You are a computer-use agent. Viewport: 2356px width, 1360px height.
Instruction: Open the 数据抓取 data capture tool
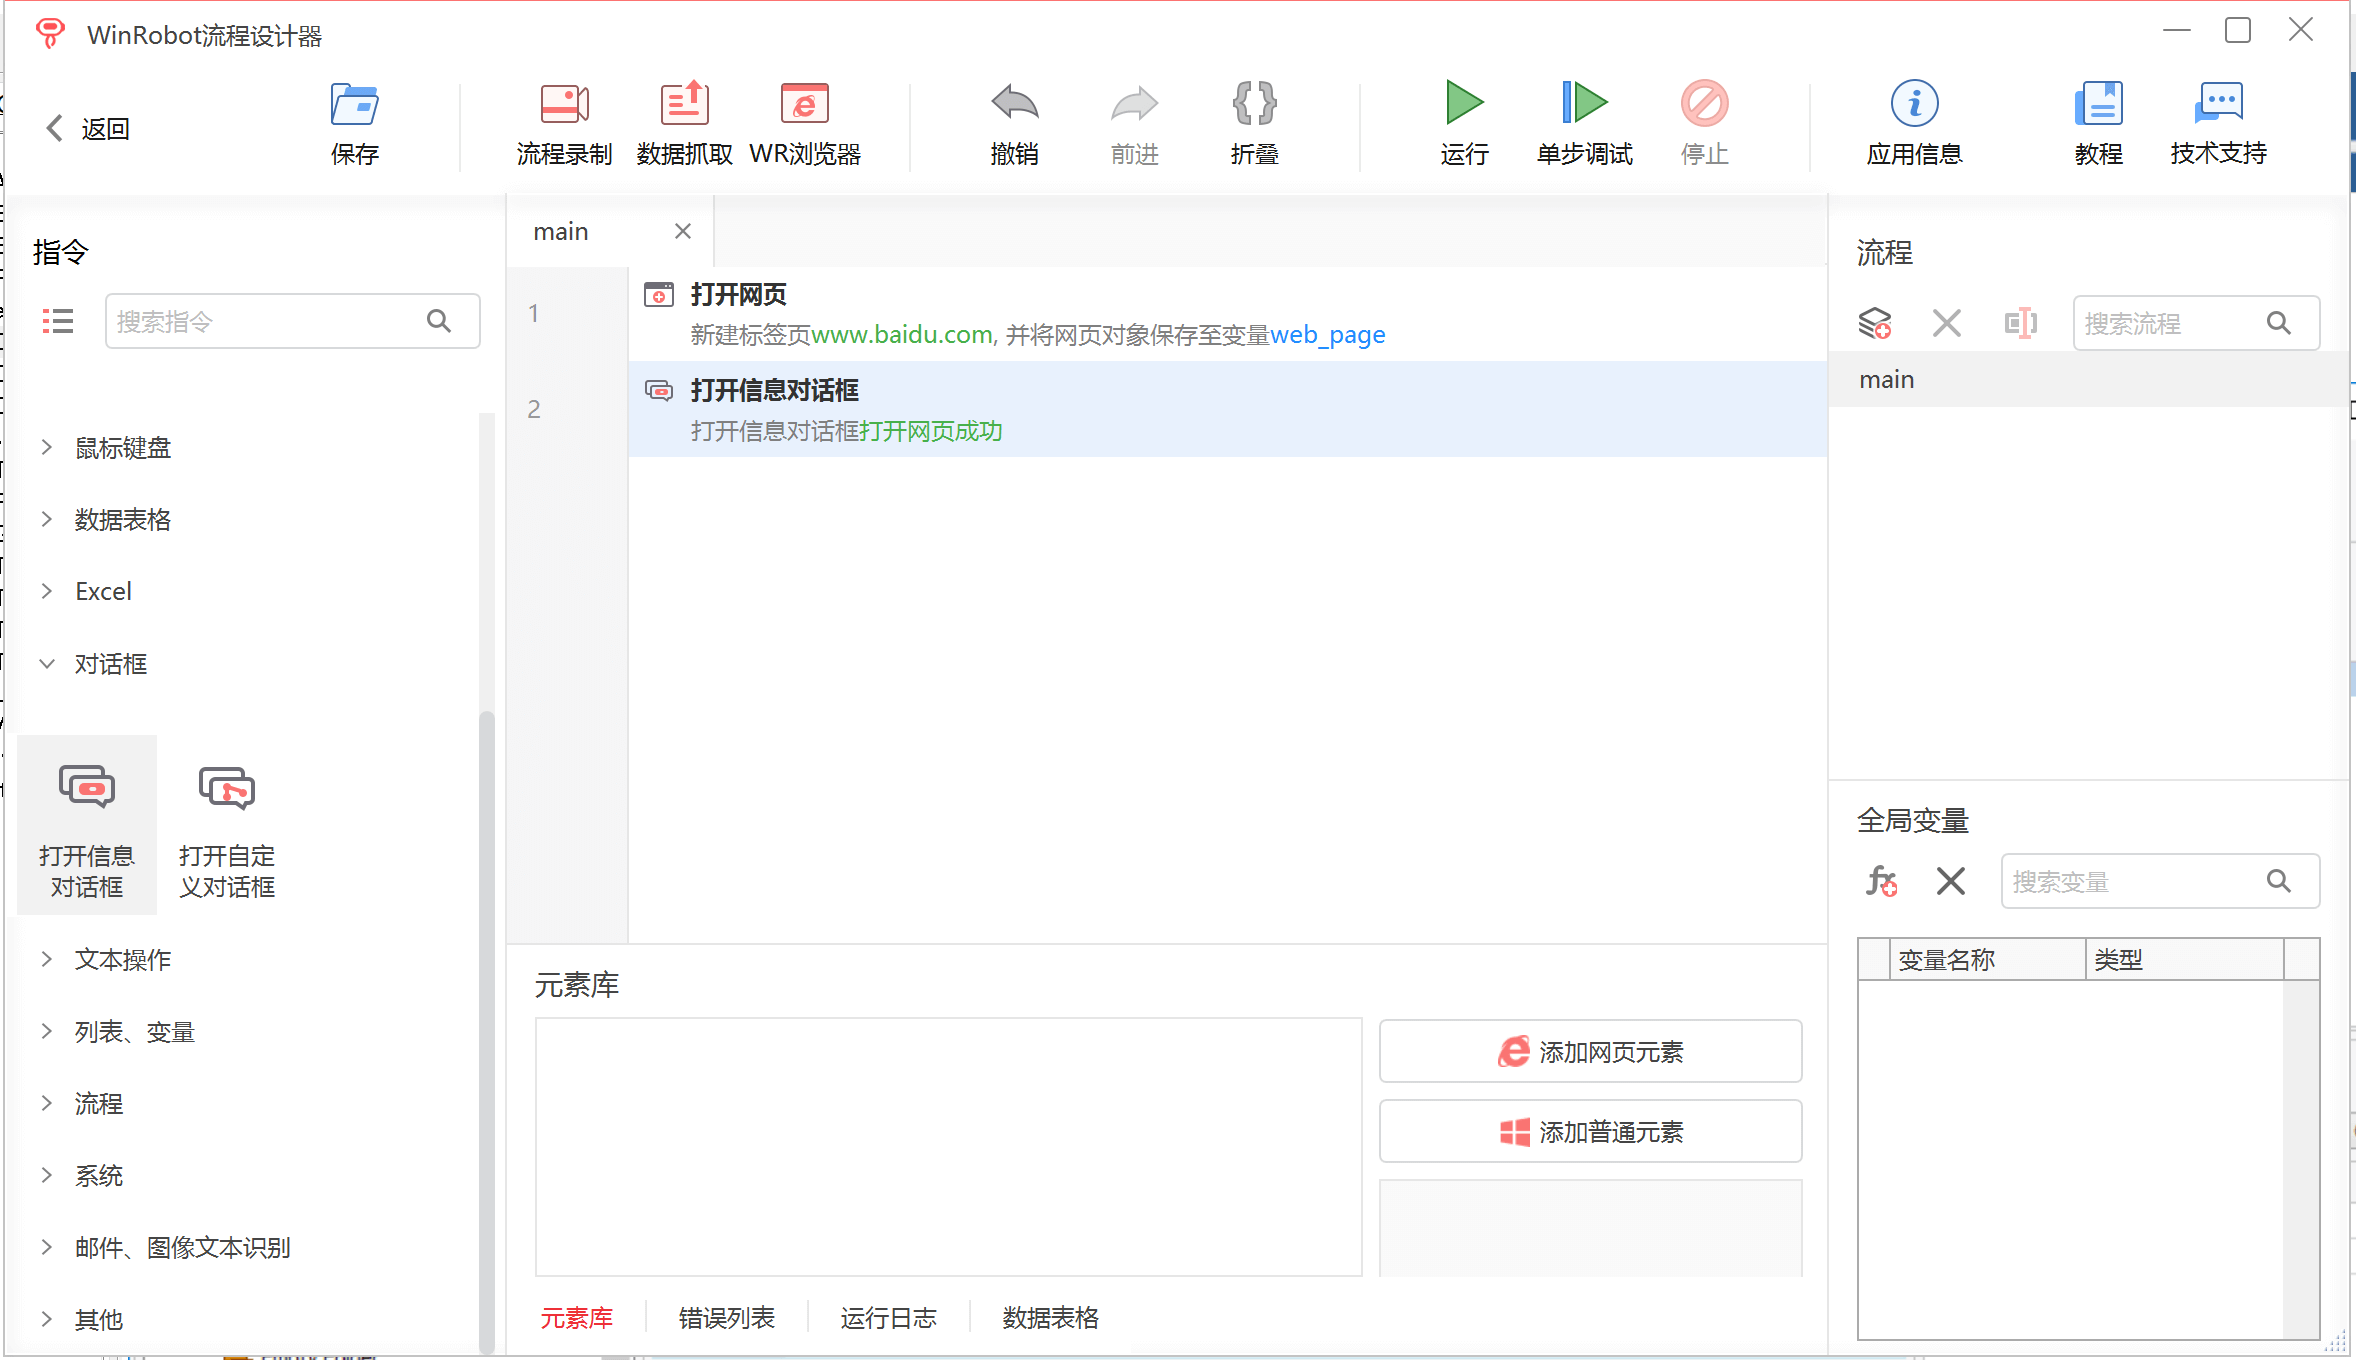pos(684,104)
